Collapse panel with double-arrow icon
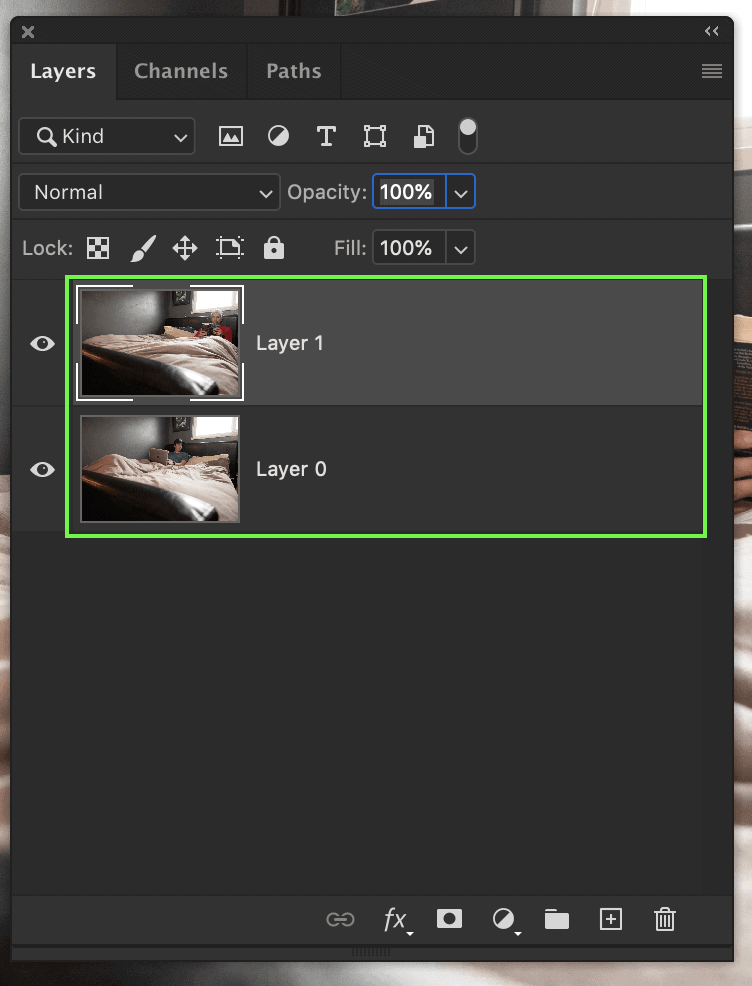This screenshot has width=752, height=986. (712, 31)
